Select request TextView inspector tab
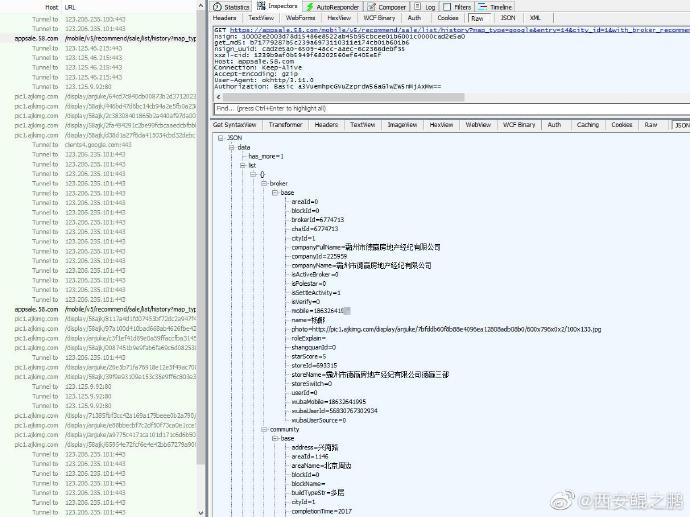Viewport: 690px width, 517px height. [x=261, y=18]
